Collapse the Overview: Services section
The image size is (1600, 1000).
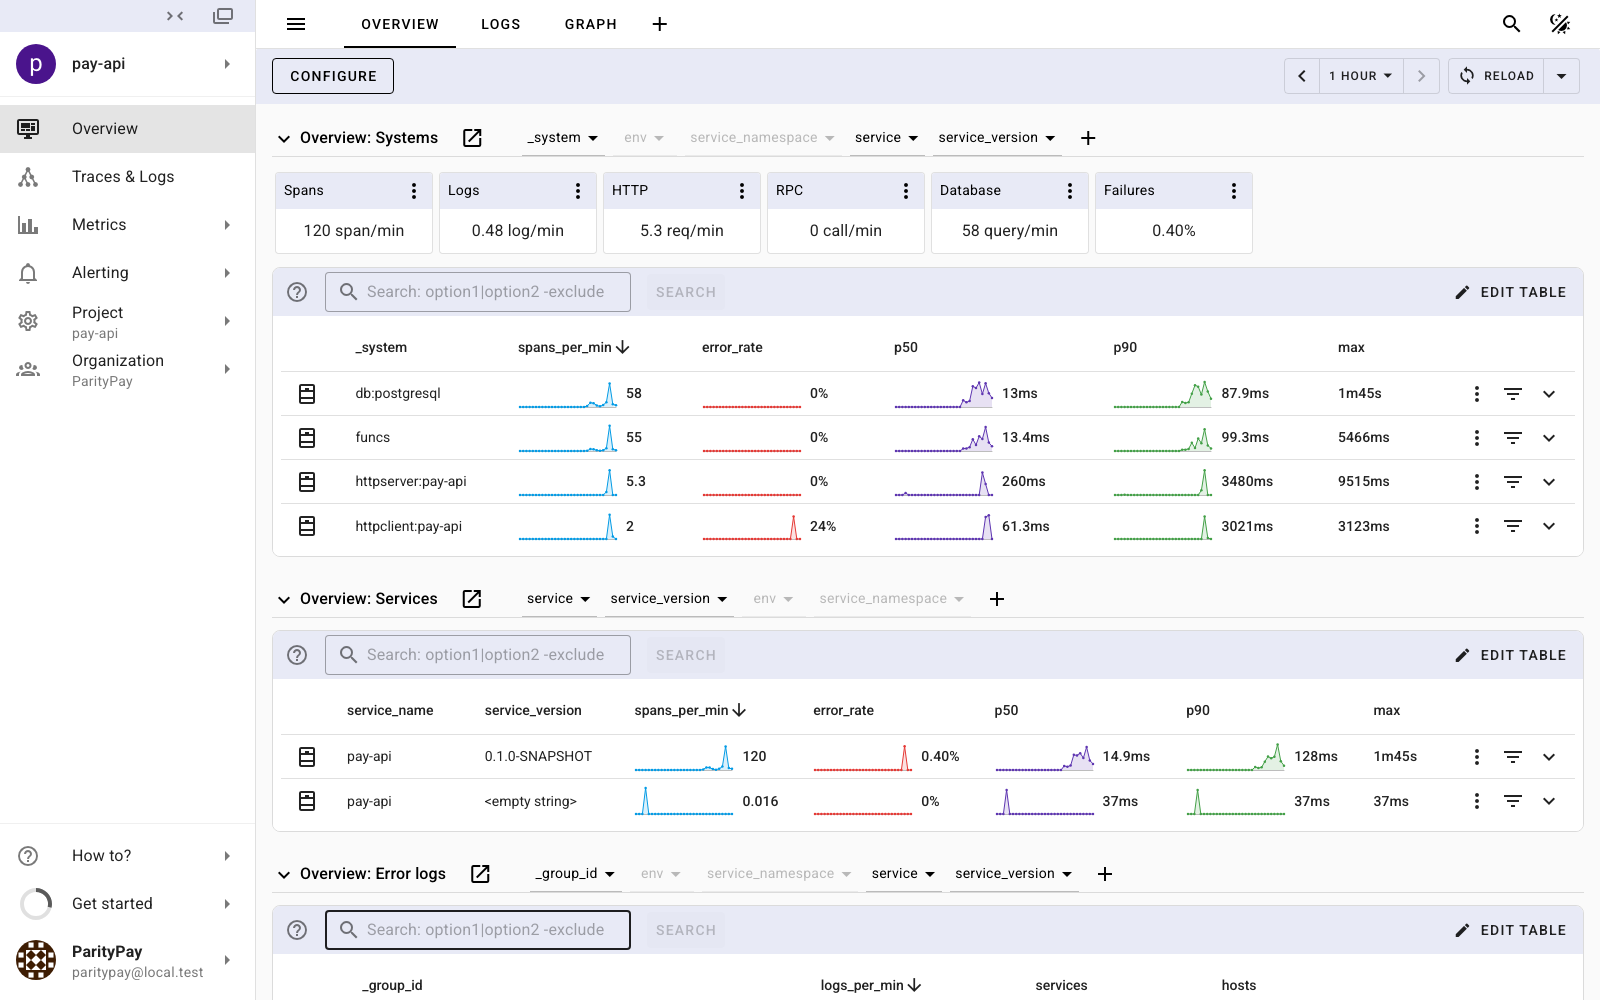pos(284,600)
